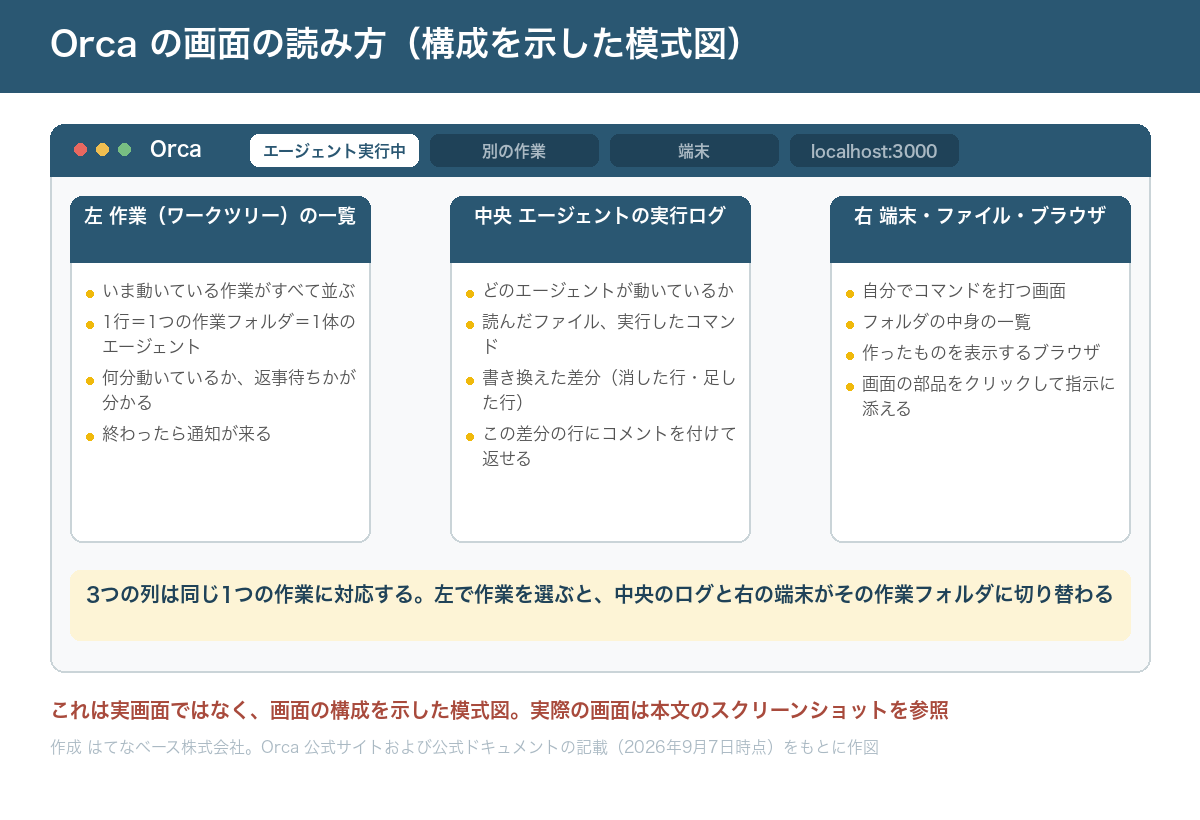Click the line 自分でコマンドを打つ画面
The image size is (1200, 820).
(x=964, y=291)
